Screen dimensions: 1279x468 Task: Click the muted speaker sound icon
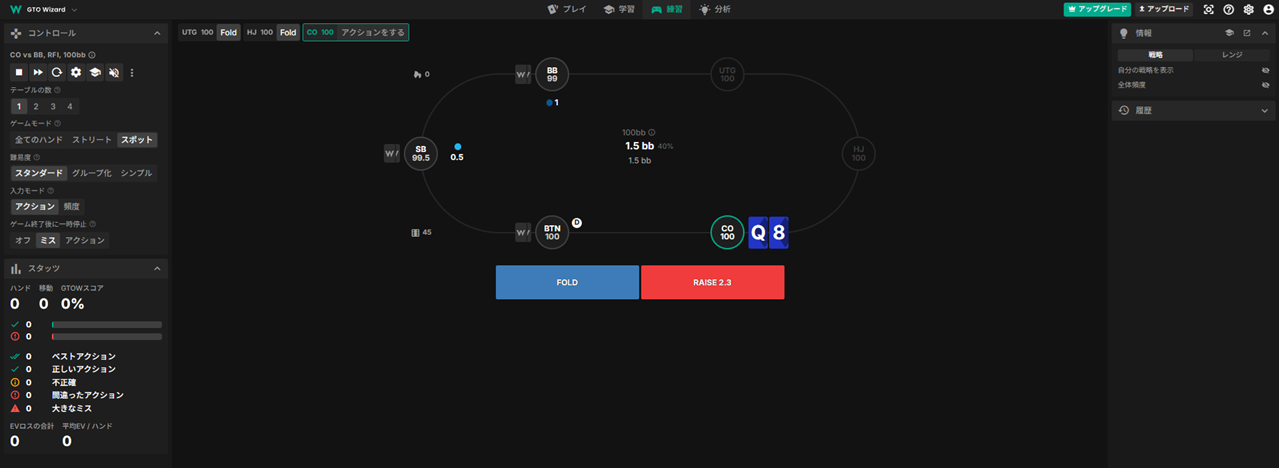[114, 73]
